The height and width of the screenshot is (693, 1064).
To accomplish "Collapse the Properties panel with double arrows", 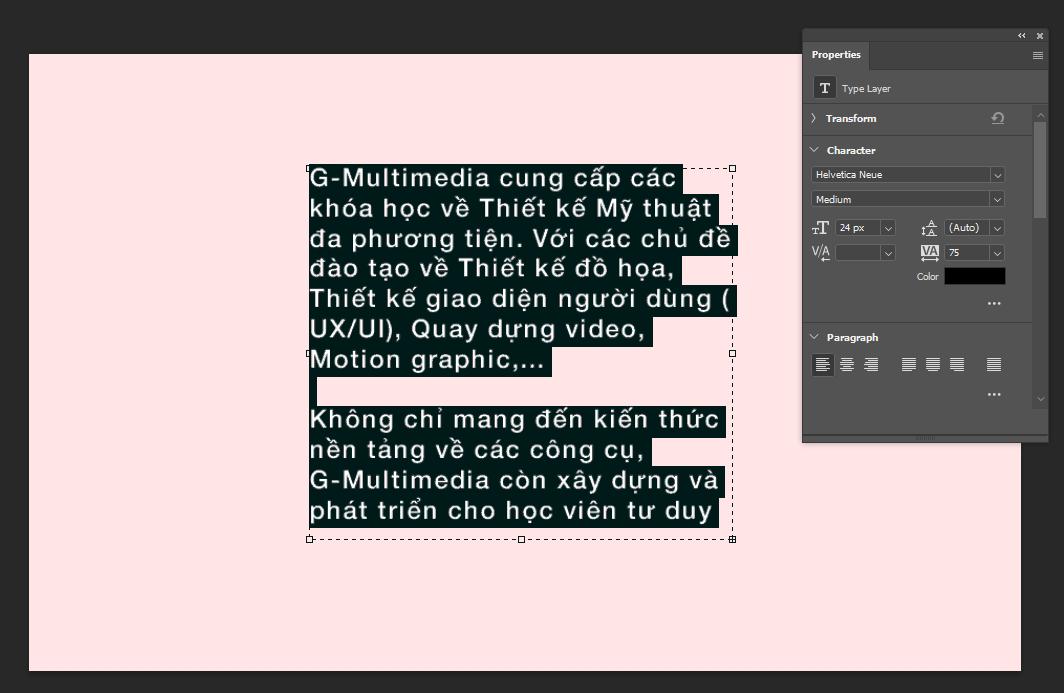I will click(1020, 35).
